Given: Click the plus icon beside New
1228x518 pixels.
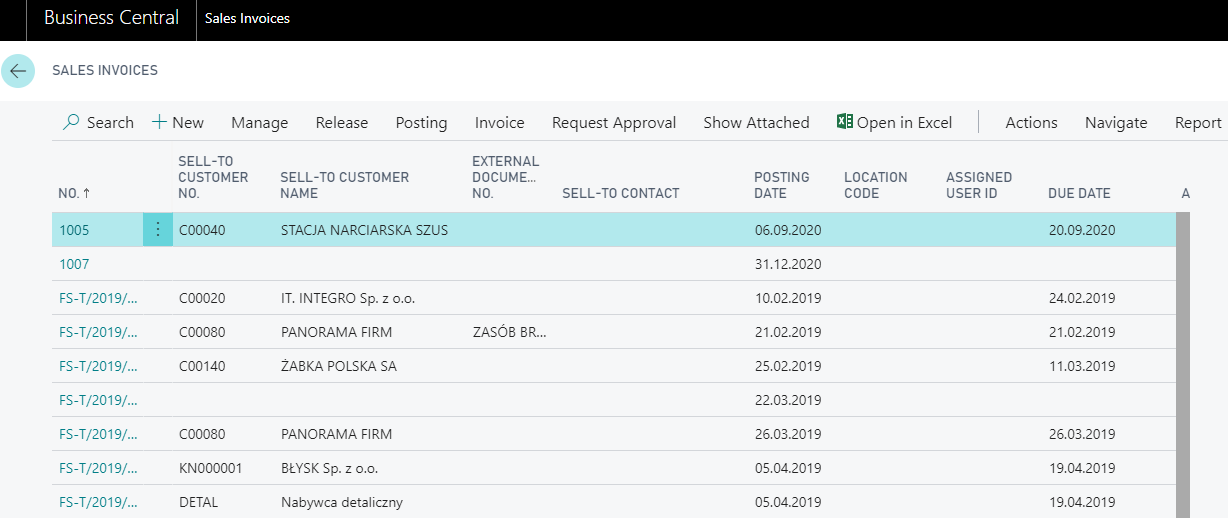Looking at the screenshot, I should tap(159, 122).
